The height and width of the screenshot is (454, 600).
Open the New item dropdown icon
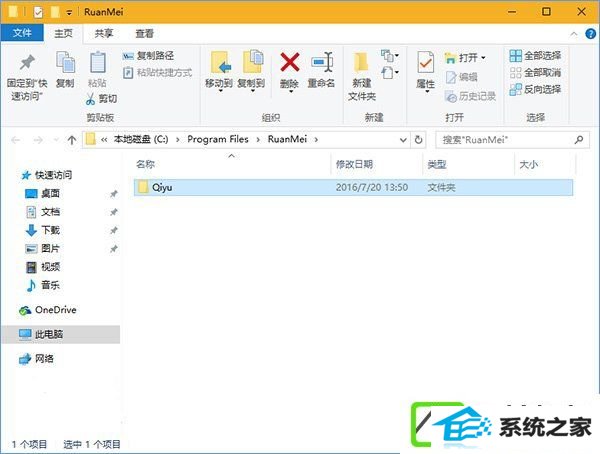point(390,56)
